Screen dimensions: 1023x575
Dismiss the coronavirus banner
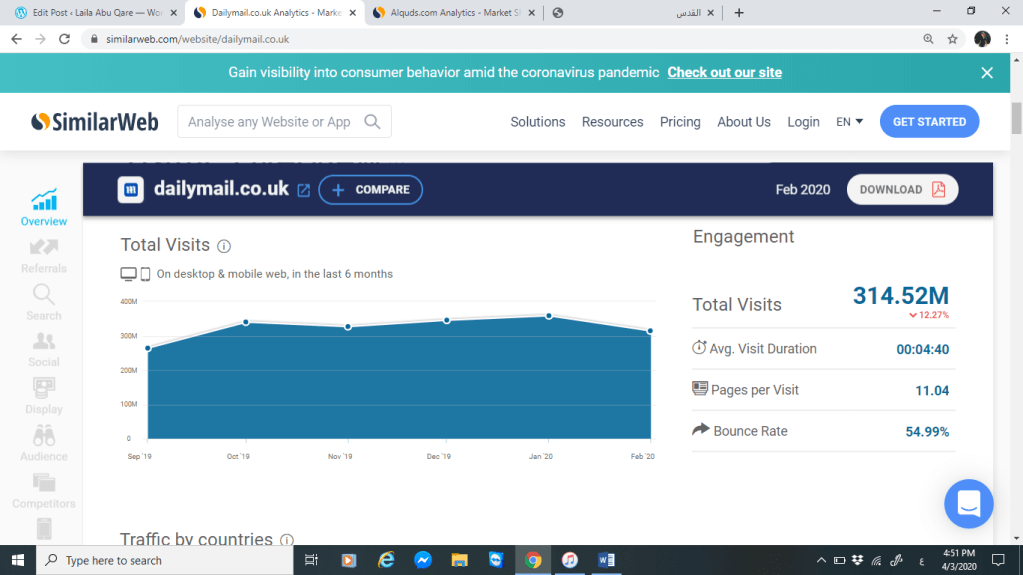click(987, 73)
